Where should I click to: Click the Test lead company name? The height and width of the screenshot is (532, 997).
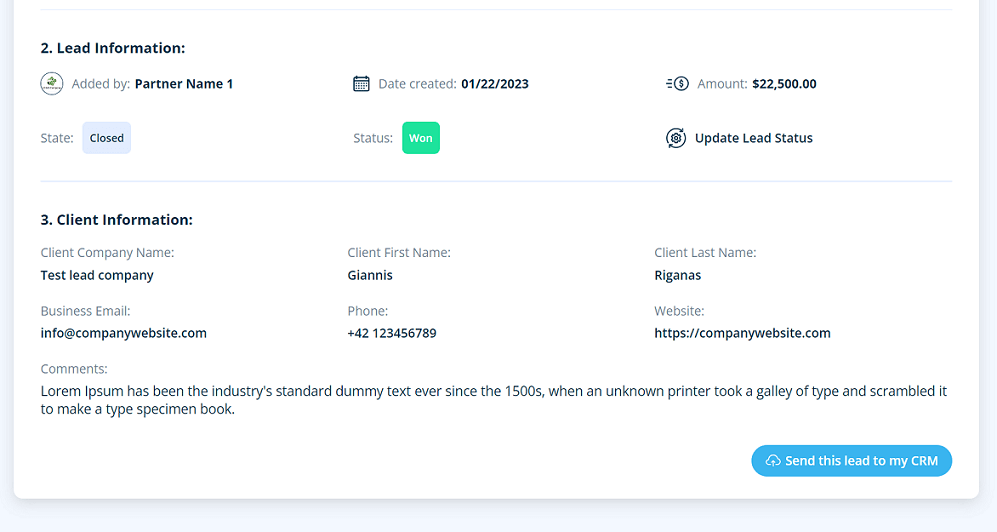pyautogui.click(x=97, y=275)
